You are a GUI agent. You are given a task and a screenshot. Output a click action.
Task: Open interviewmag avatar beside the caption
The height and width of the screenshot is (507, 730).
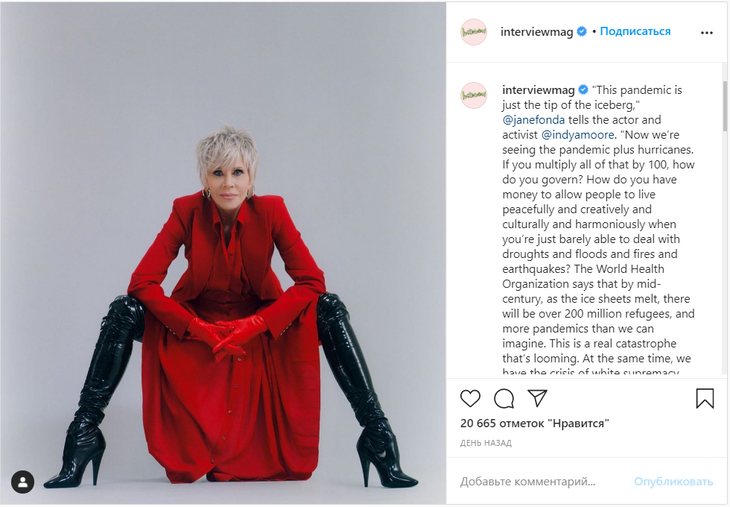click(473, 95)
